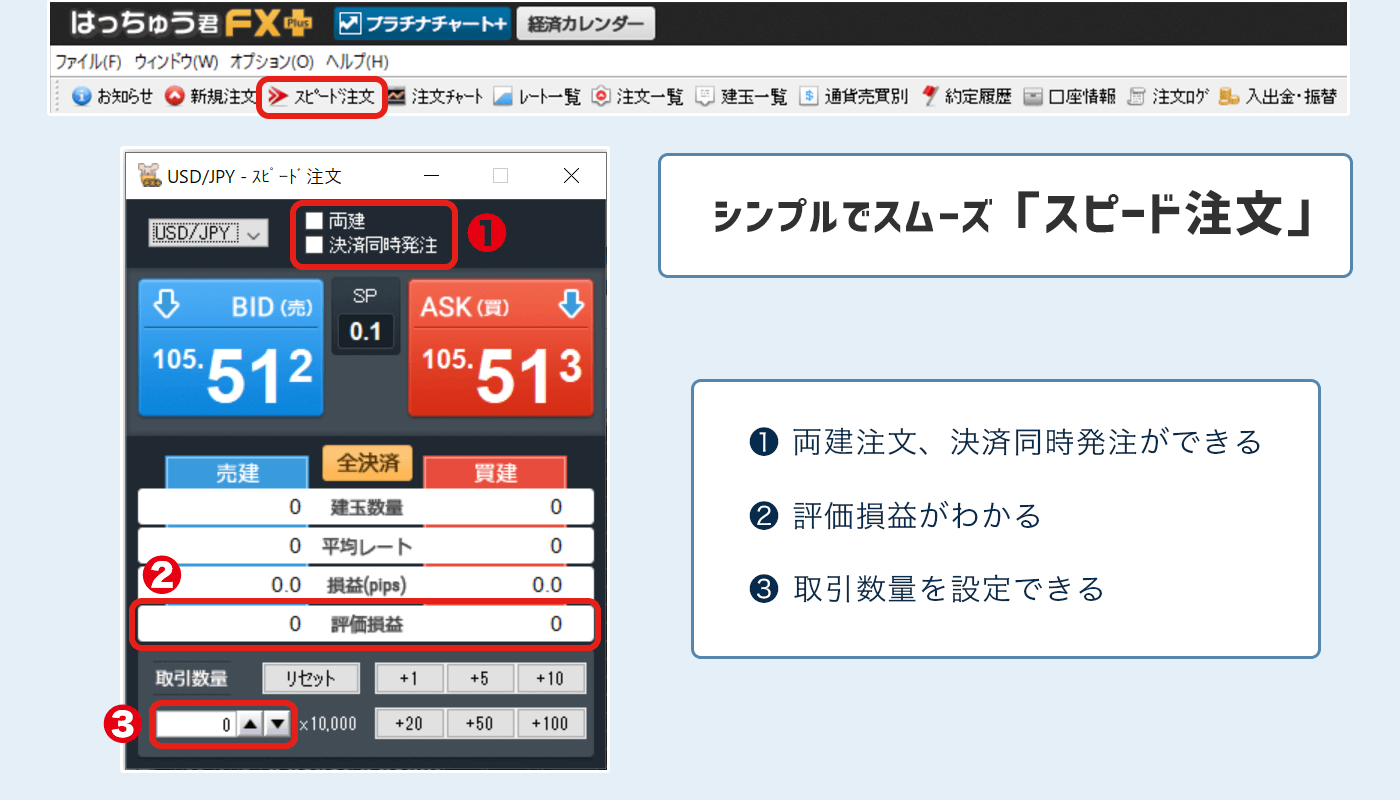Open the ファイル(F) menu
The width and height of the screenshot is (1400, 800).
[88, 61]
